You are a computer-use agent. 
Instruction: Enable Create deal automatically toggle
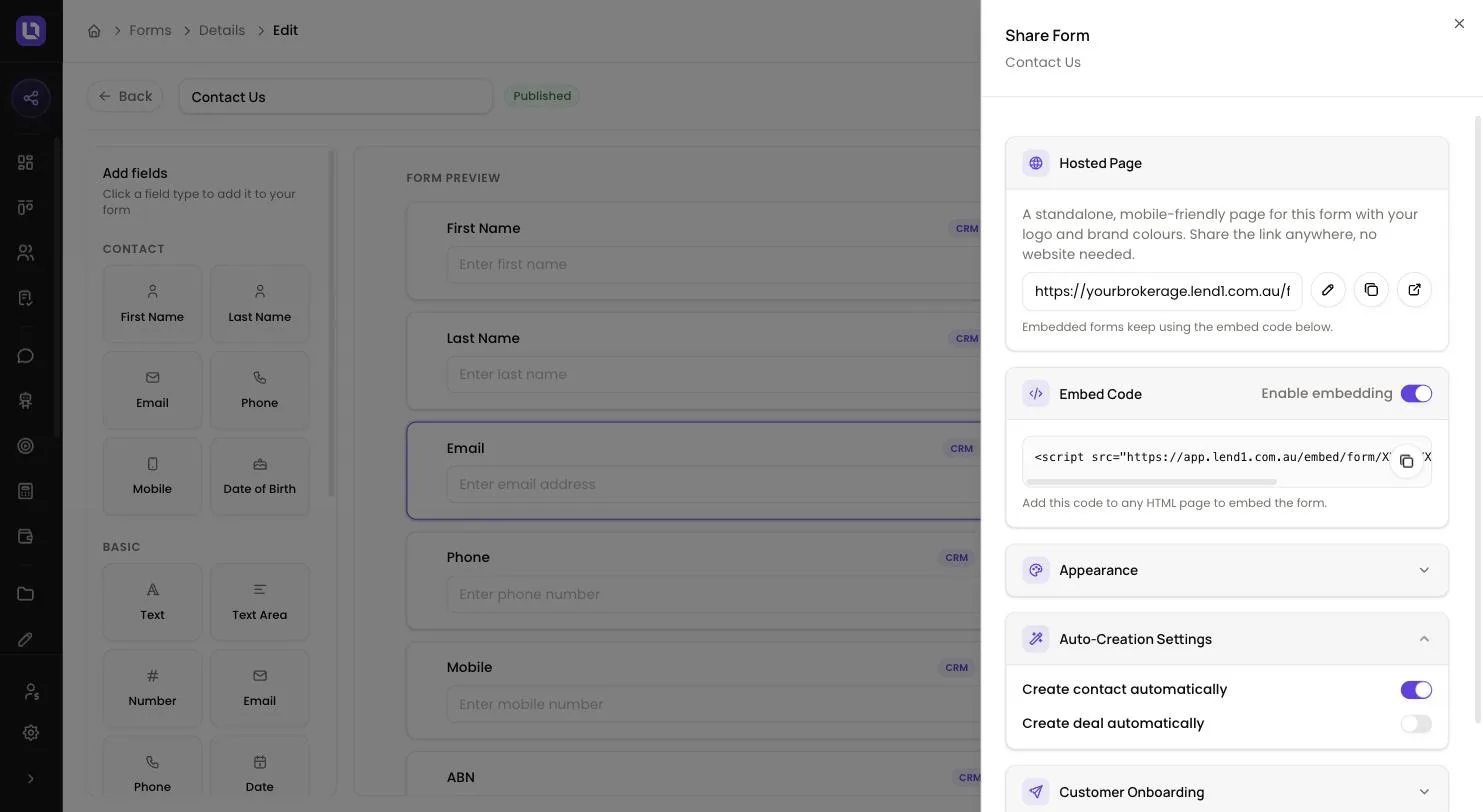(1416, 724)
